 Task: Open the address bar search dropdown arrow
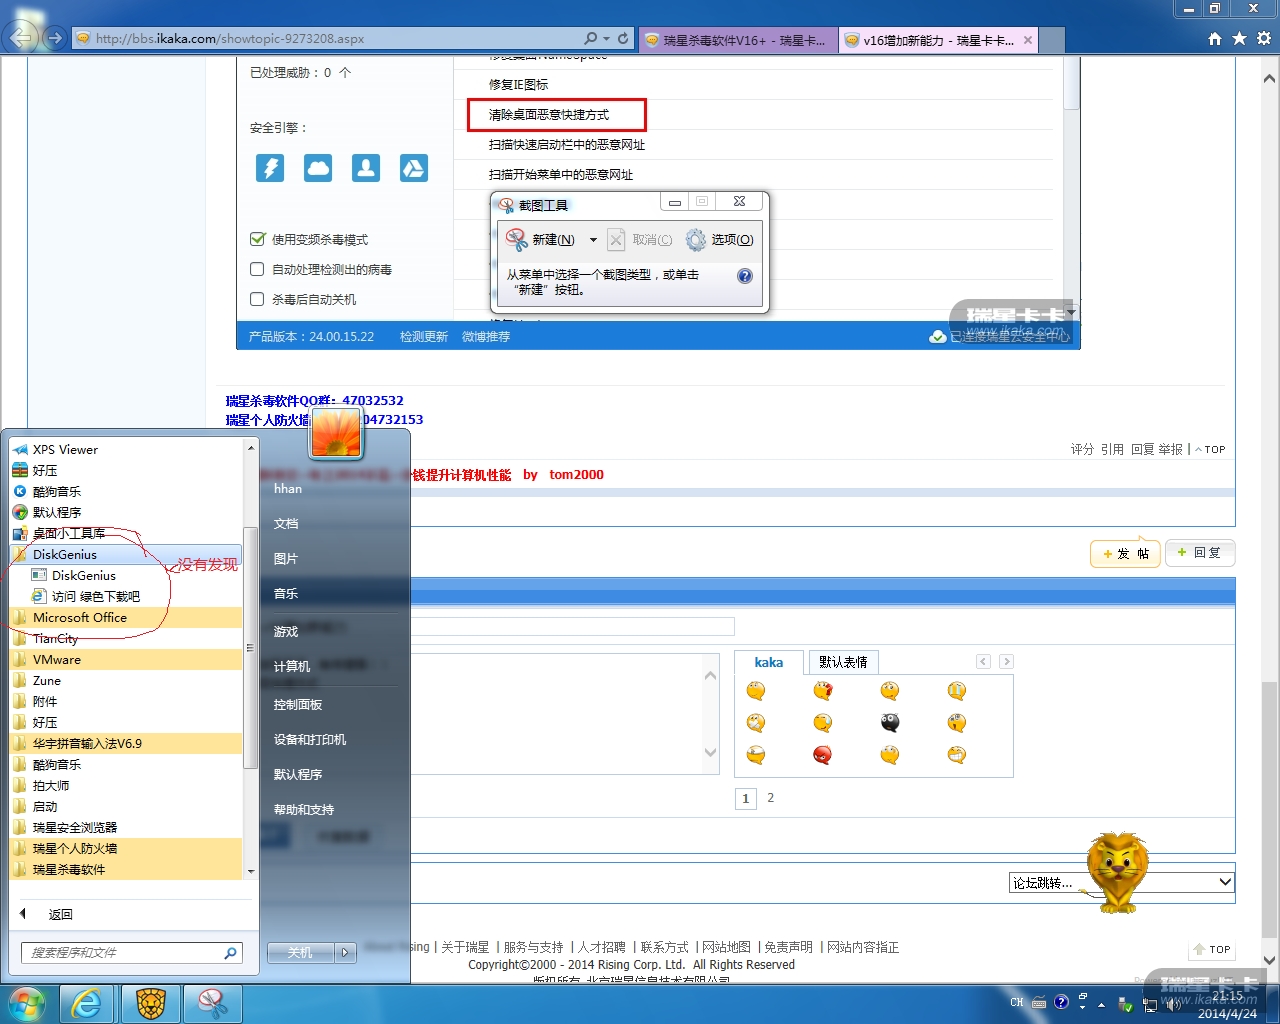click(606, 38)
